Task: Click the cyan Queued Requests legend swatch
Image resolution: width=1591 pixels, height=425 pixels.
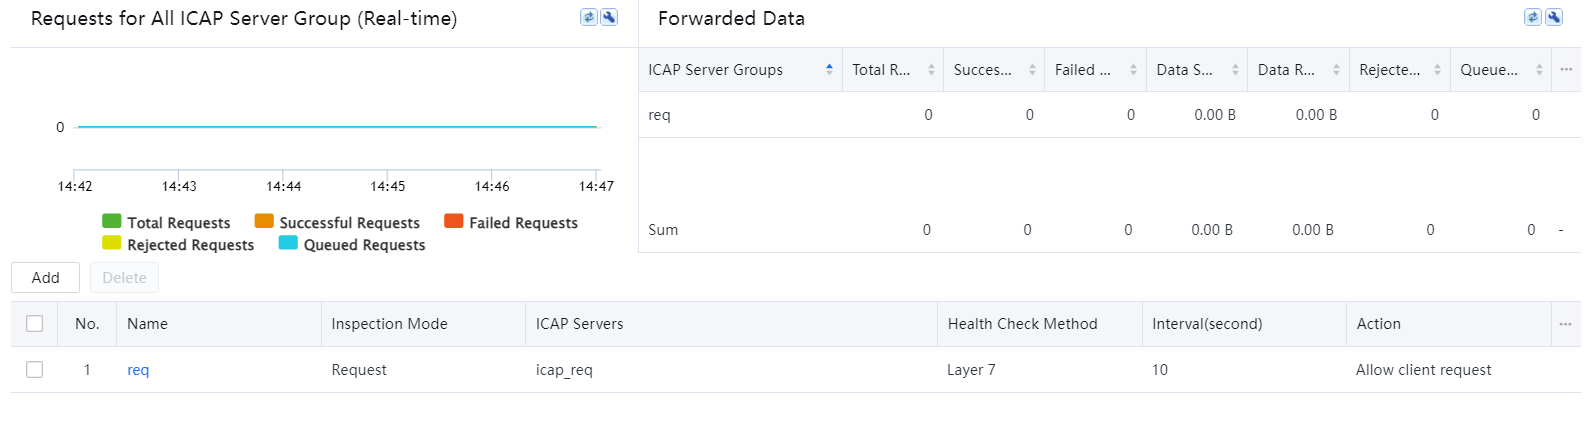Action: pos(288,244)
